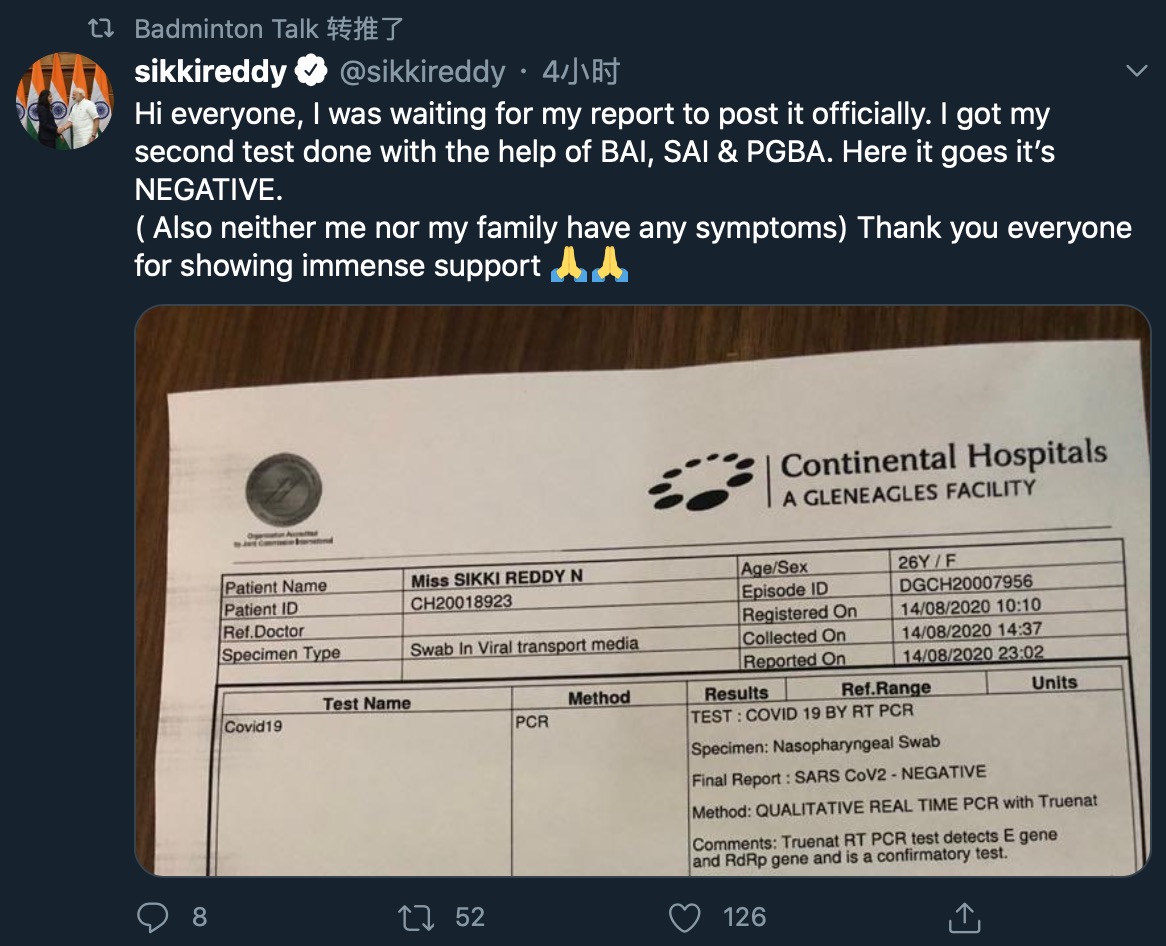The height and width of the screenshot is (946, 1166).
Task: Click the tweet text starting 'Hi everyone'
Action: (592, 115)
